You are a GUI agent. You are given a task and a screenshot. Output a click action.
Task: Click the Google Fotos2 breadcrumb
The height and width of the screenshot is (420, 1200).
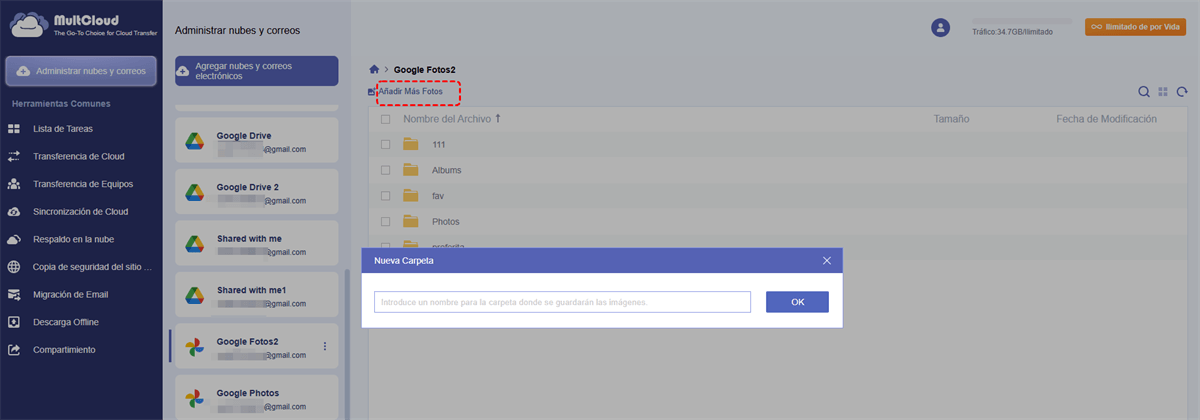click(x=425, y=70)
